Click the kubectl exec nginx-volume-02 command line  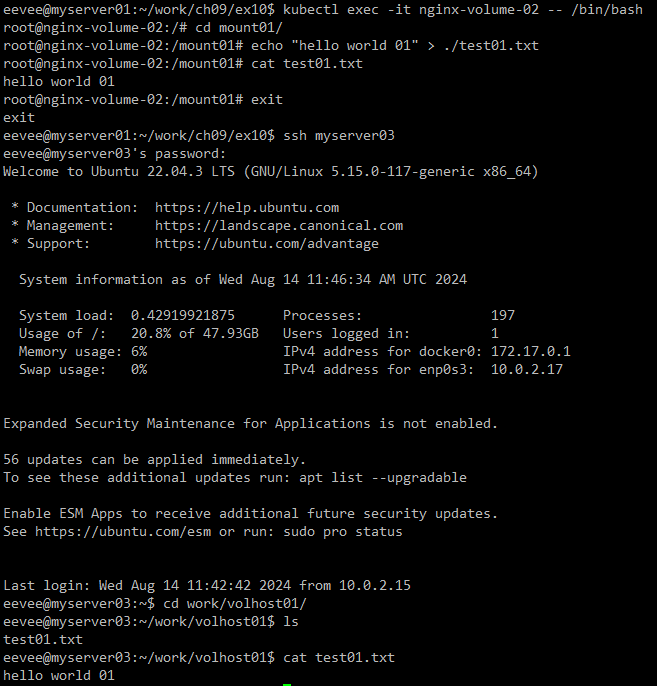(323, 9)
